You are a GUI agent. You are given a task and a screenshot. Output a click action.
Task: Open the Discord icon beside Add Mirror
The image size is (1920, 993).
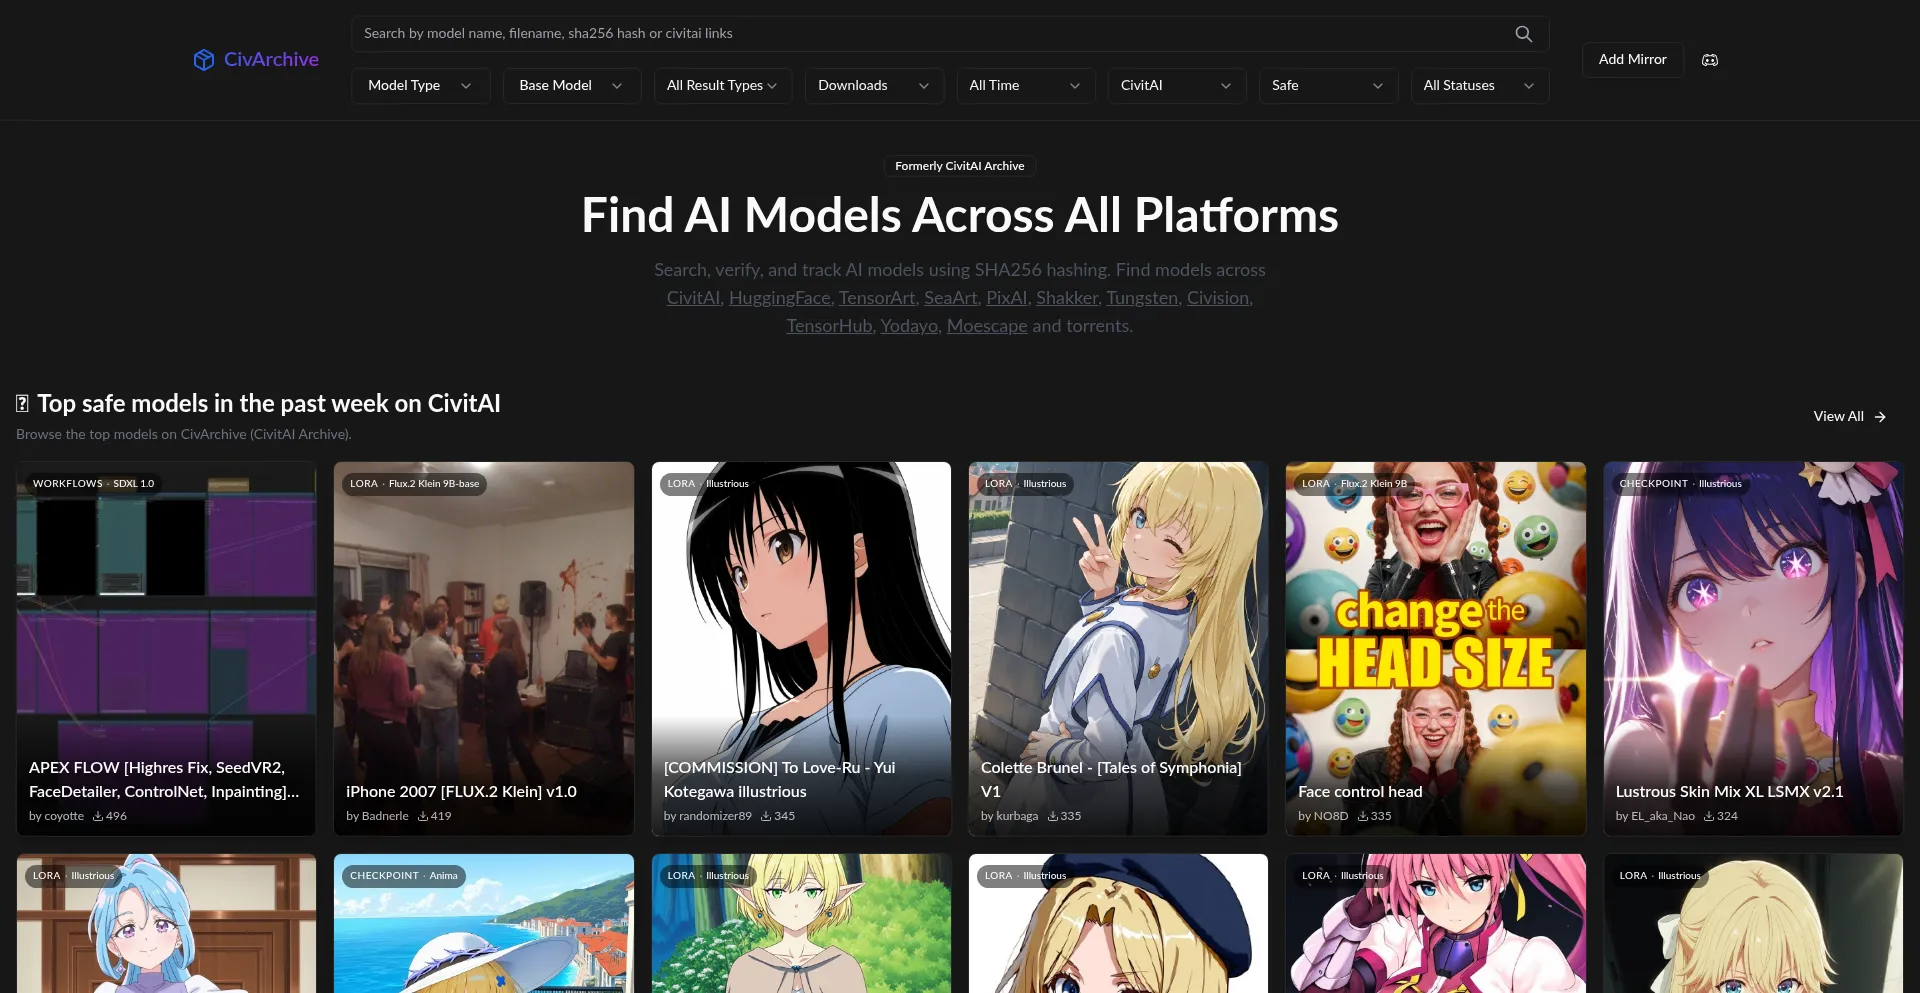click(1710, 60)
